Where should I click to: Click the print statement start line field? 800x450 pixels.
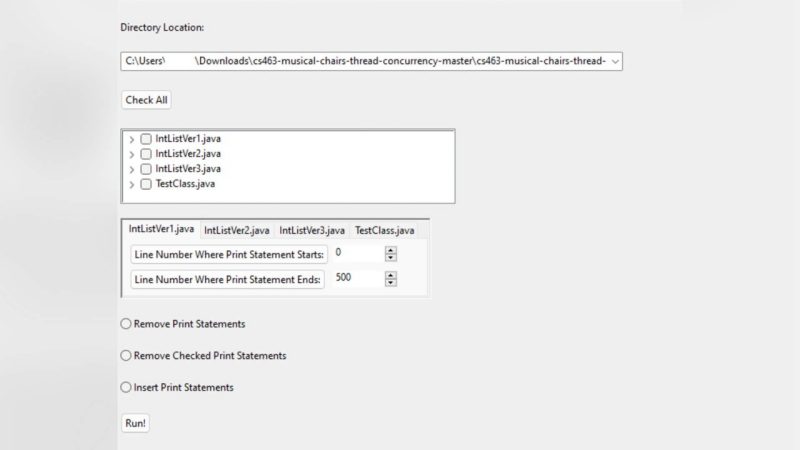[357, 254]
